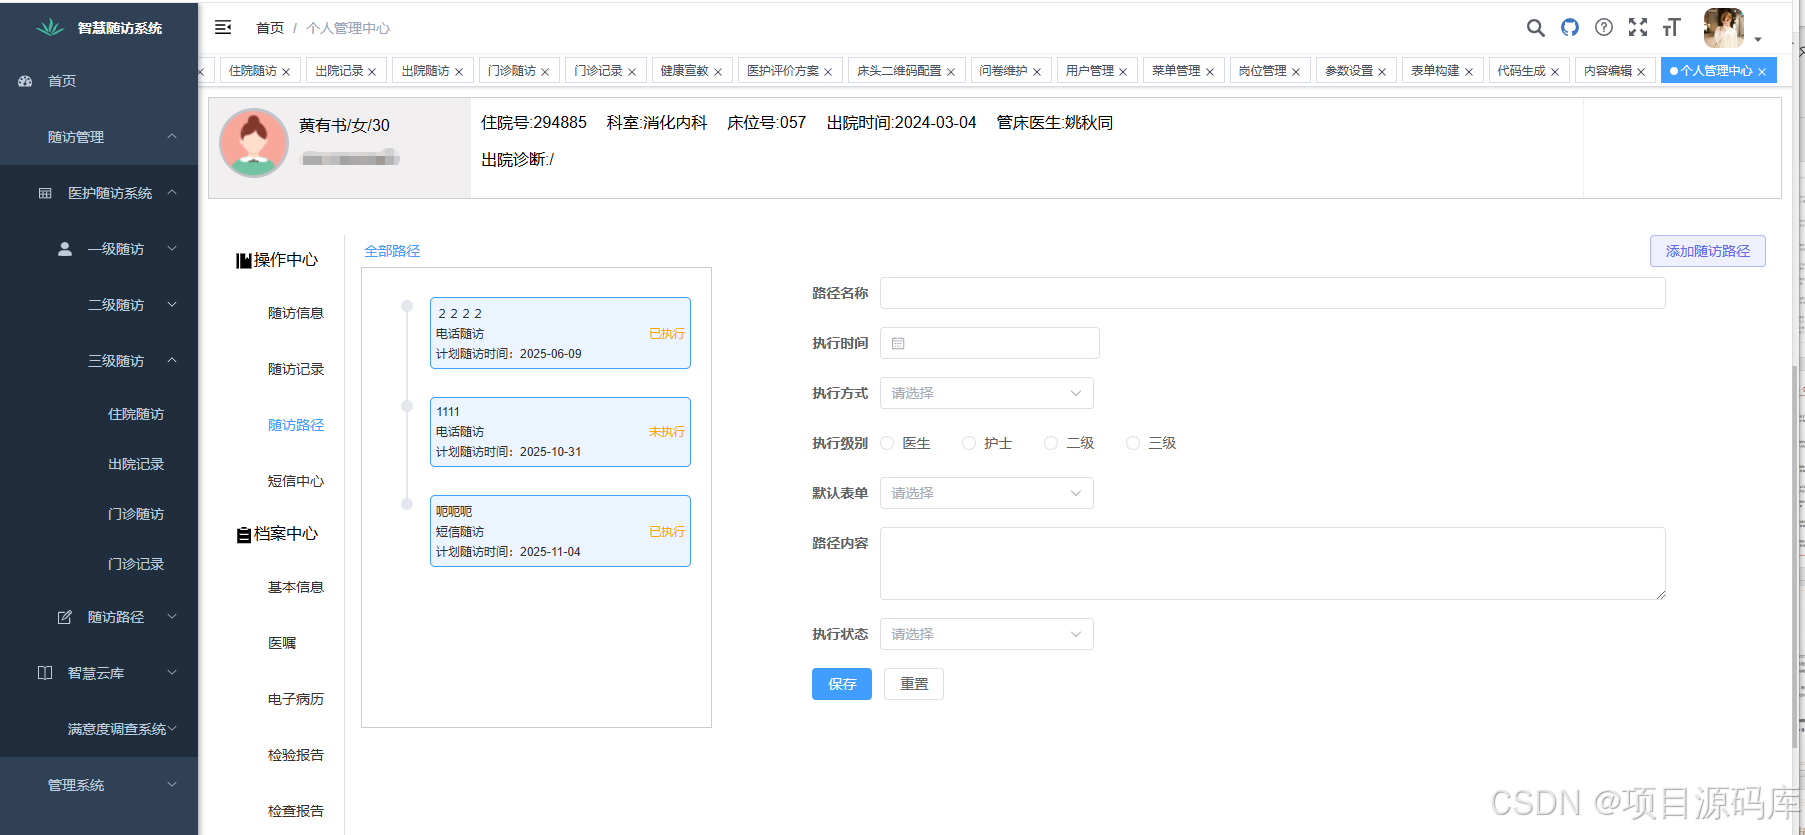Image resolution: width=1805 pixels, height=835 pixels.
Task: Collapse the 三级随访 sidebar menu
Action: [99, 361]
